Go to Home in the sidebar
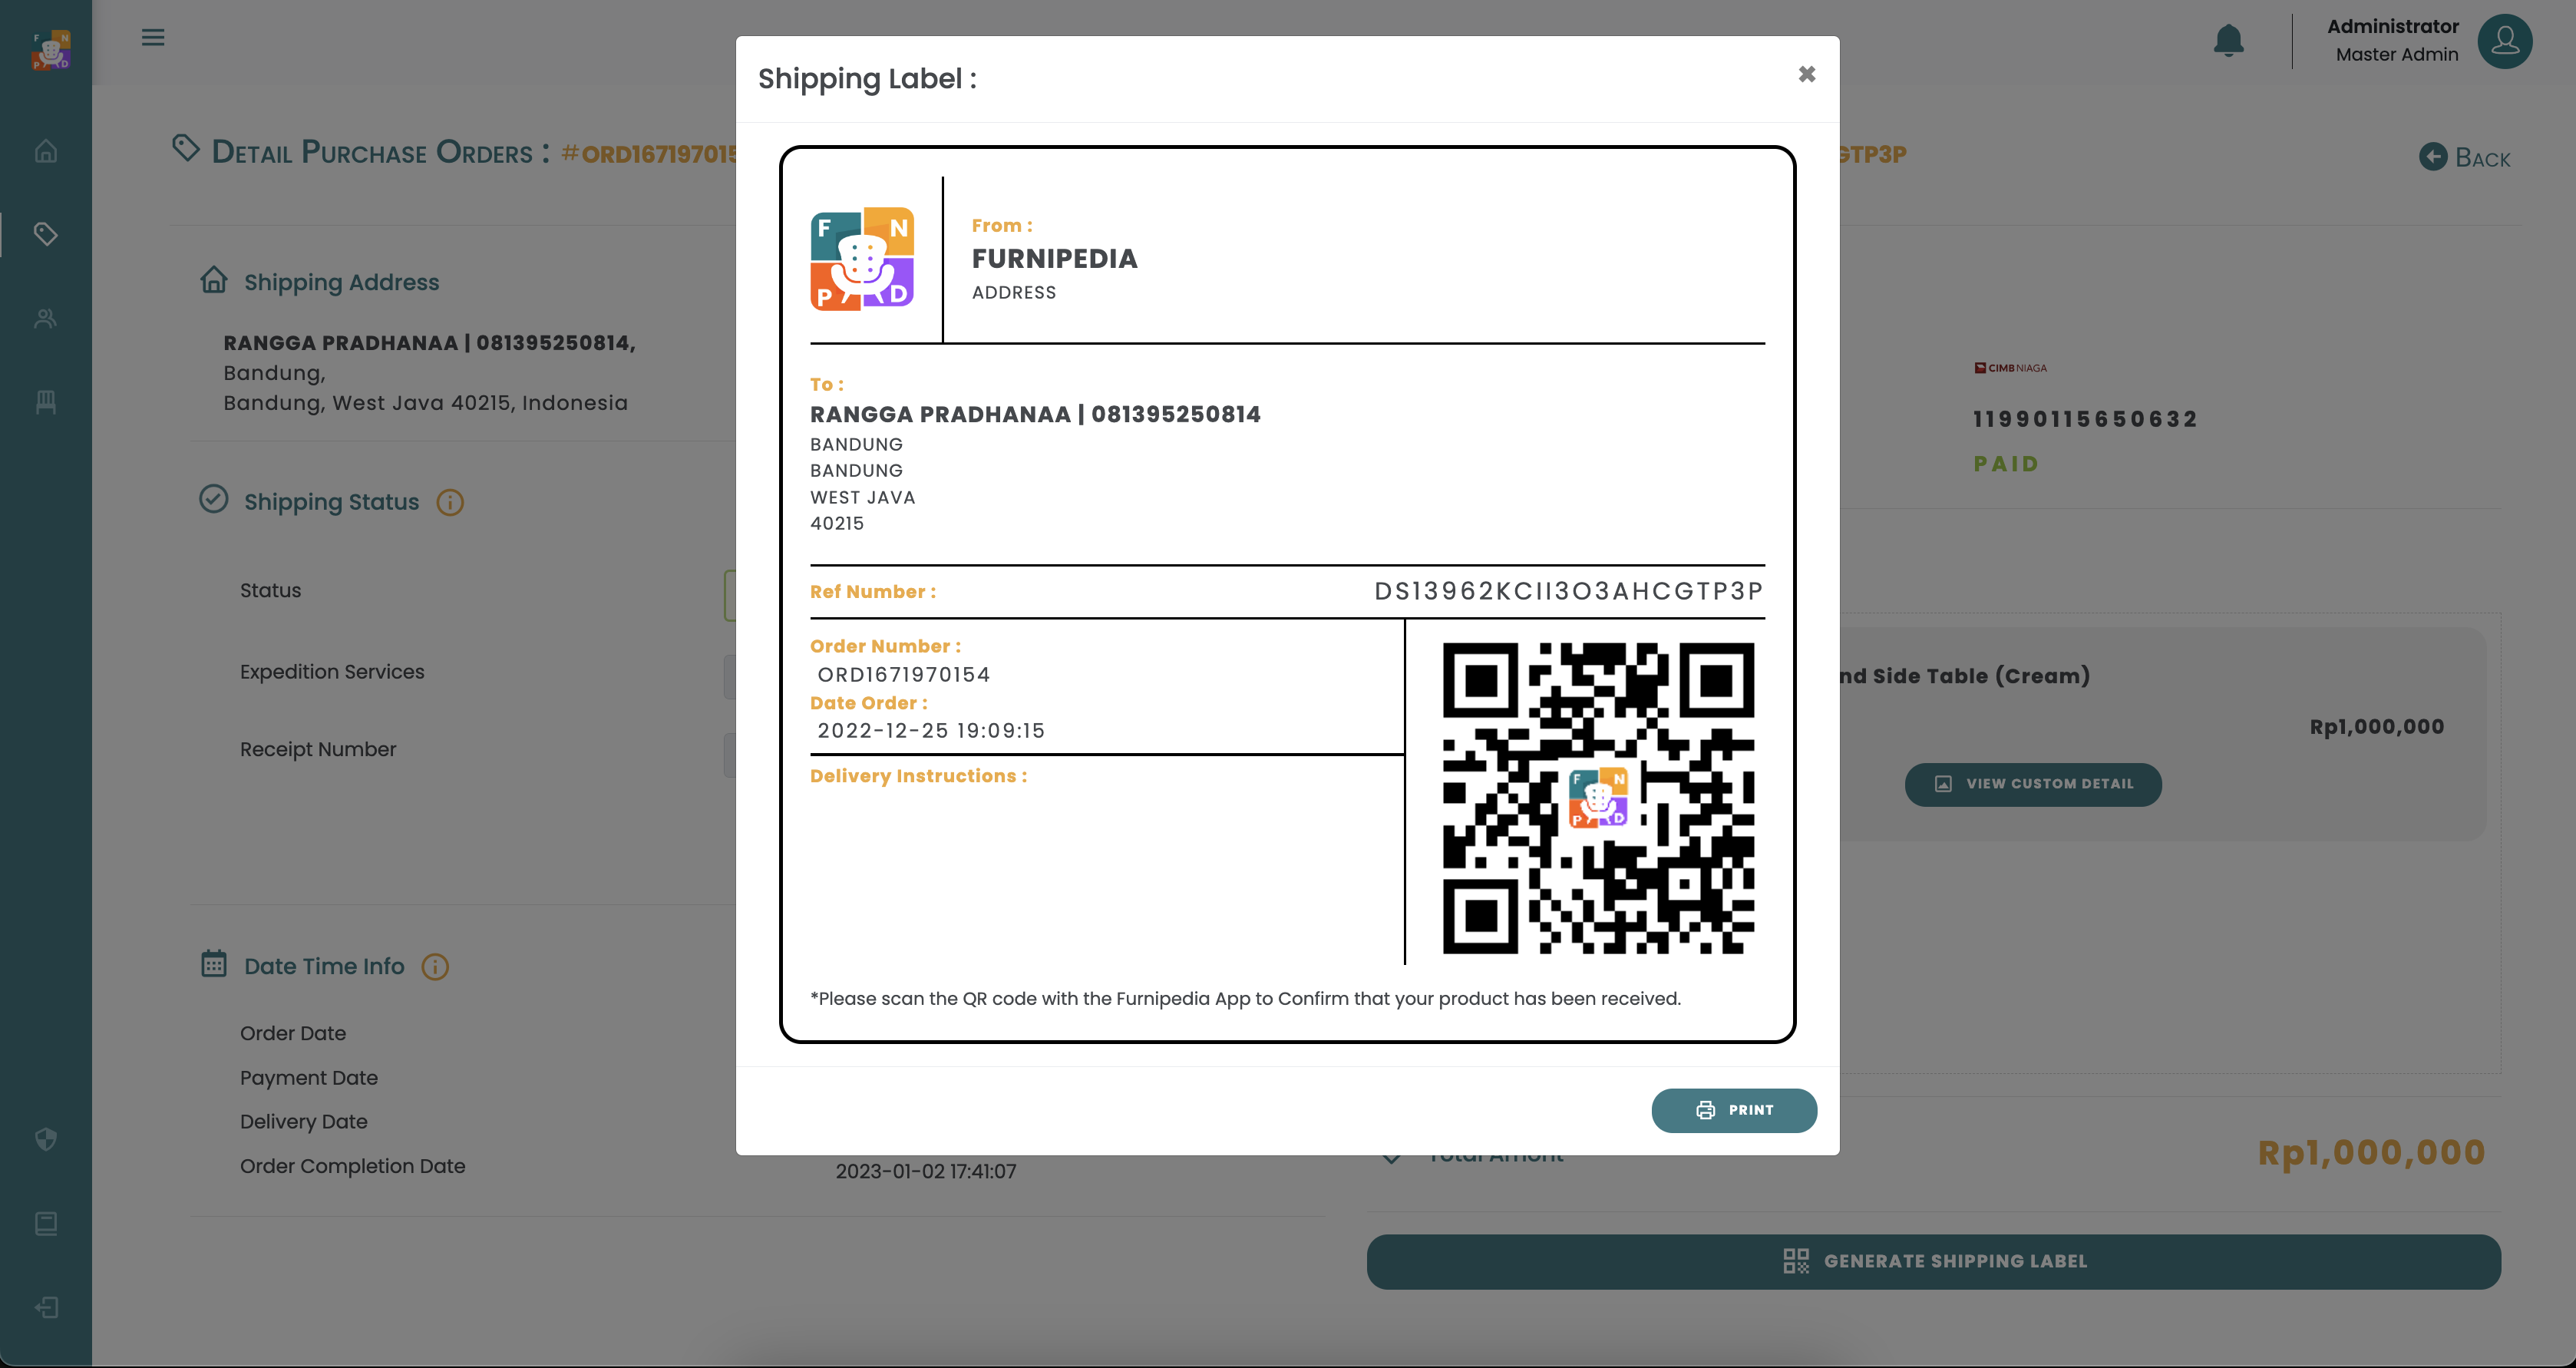2576x1368 pixels. (x=46, y=151)
